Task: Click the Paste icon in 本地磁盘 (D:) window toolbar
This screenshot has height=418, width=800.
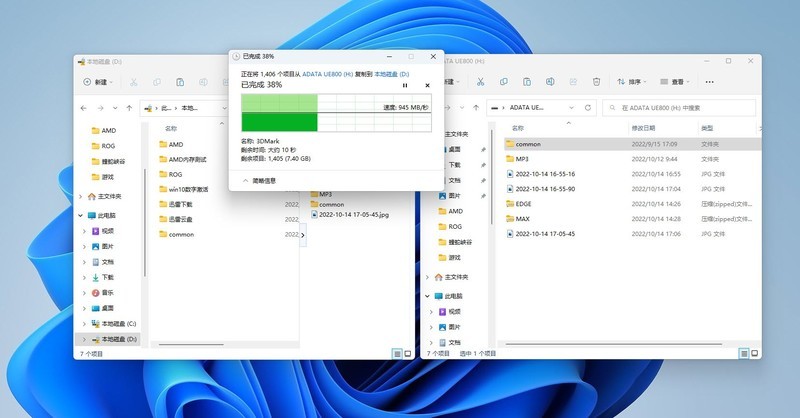Action: (x=180, y=82)
